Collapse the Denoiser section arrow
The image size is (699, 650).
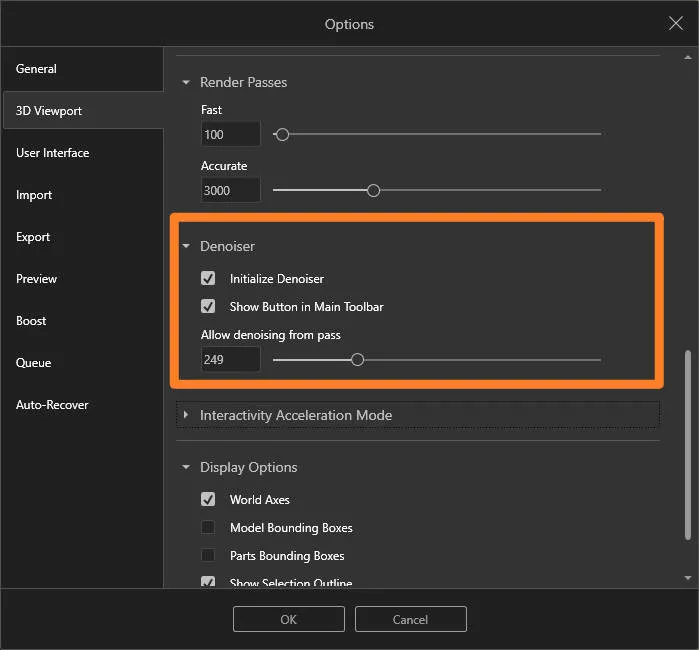[185, 246]
